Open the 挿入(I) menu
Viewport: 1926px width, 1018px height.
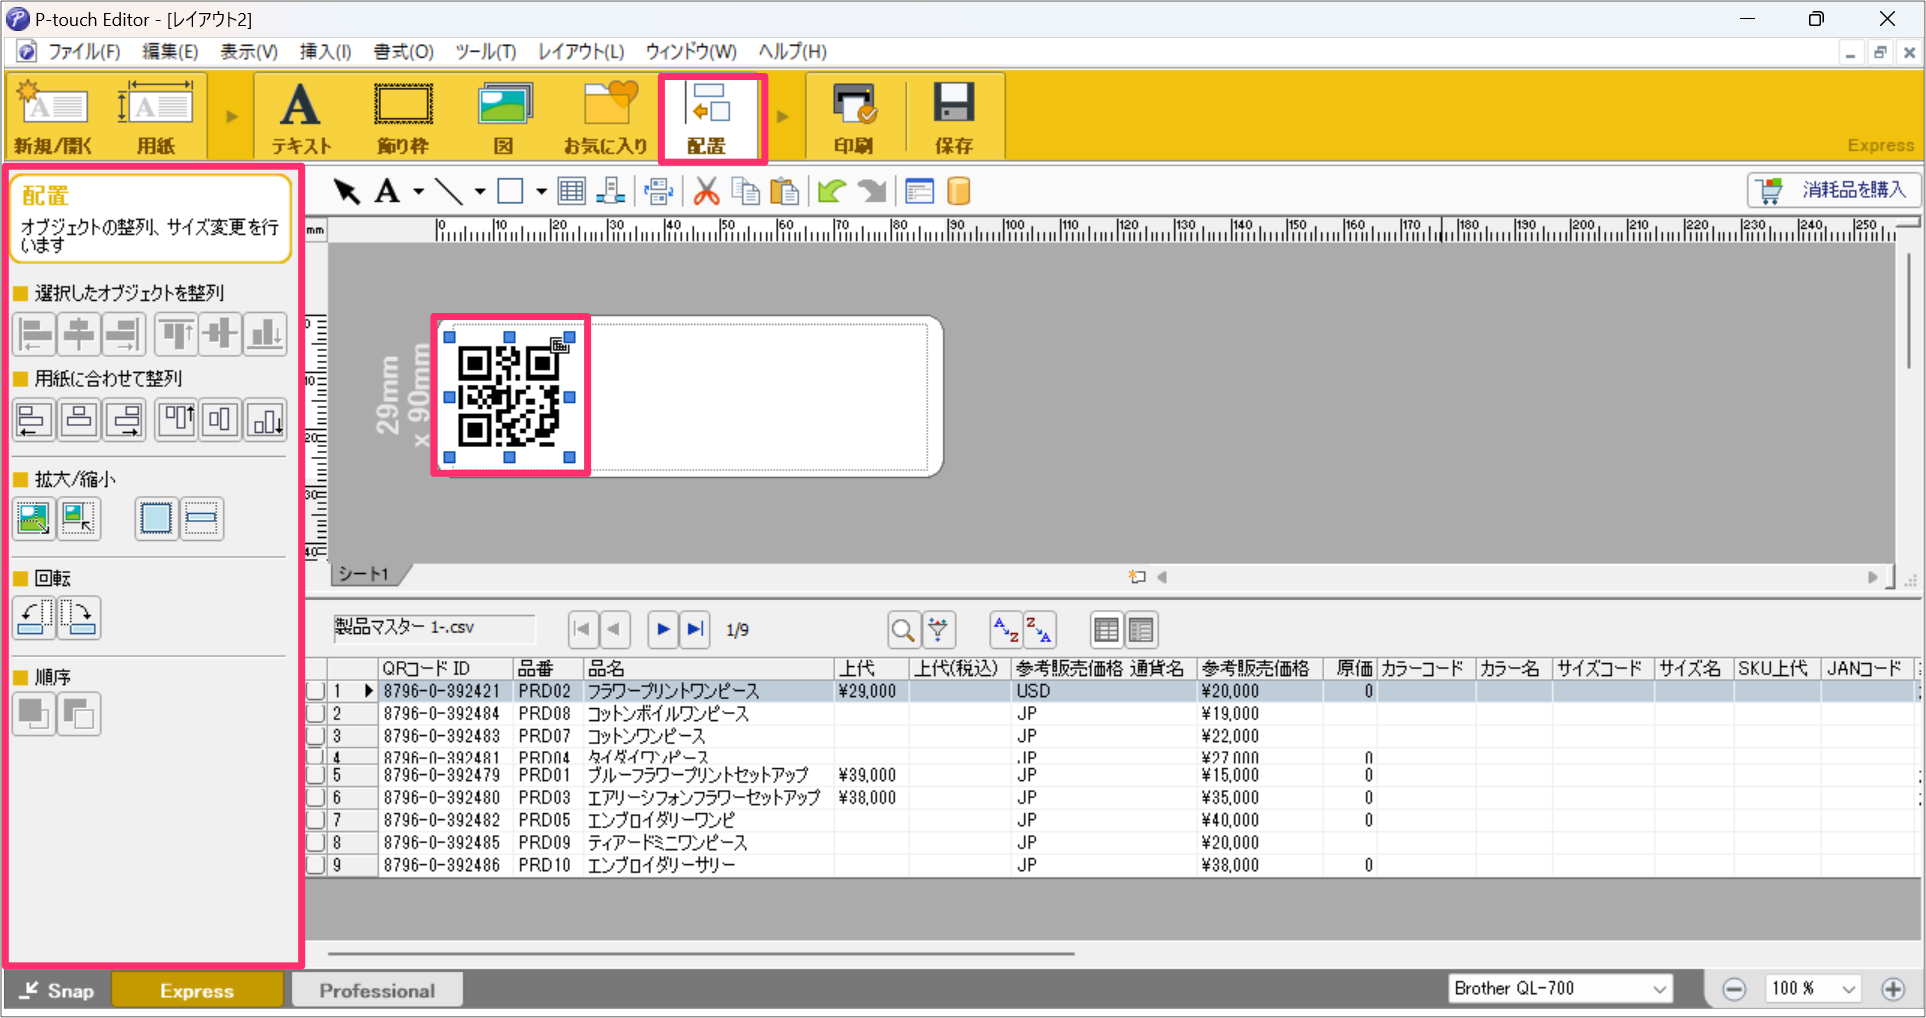(x=325, y=52)
